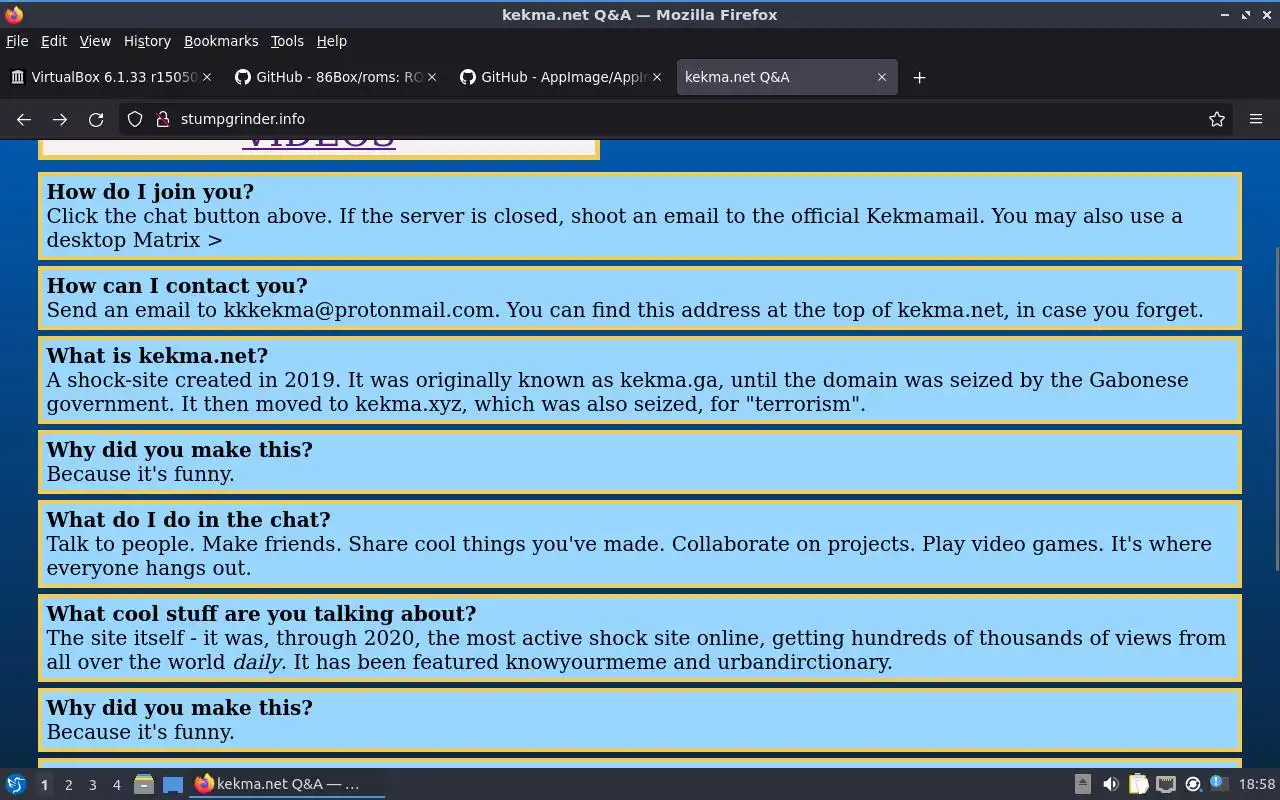The height and width of the screenshot is (800, 1280).
Task: Close the GitHub 86Box/roms tab
Action: tap(432, 77)
